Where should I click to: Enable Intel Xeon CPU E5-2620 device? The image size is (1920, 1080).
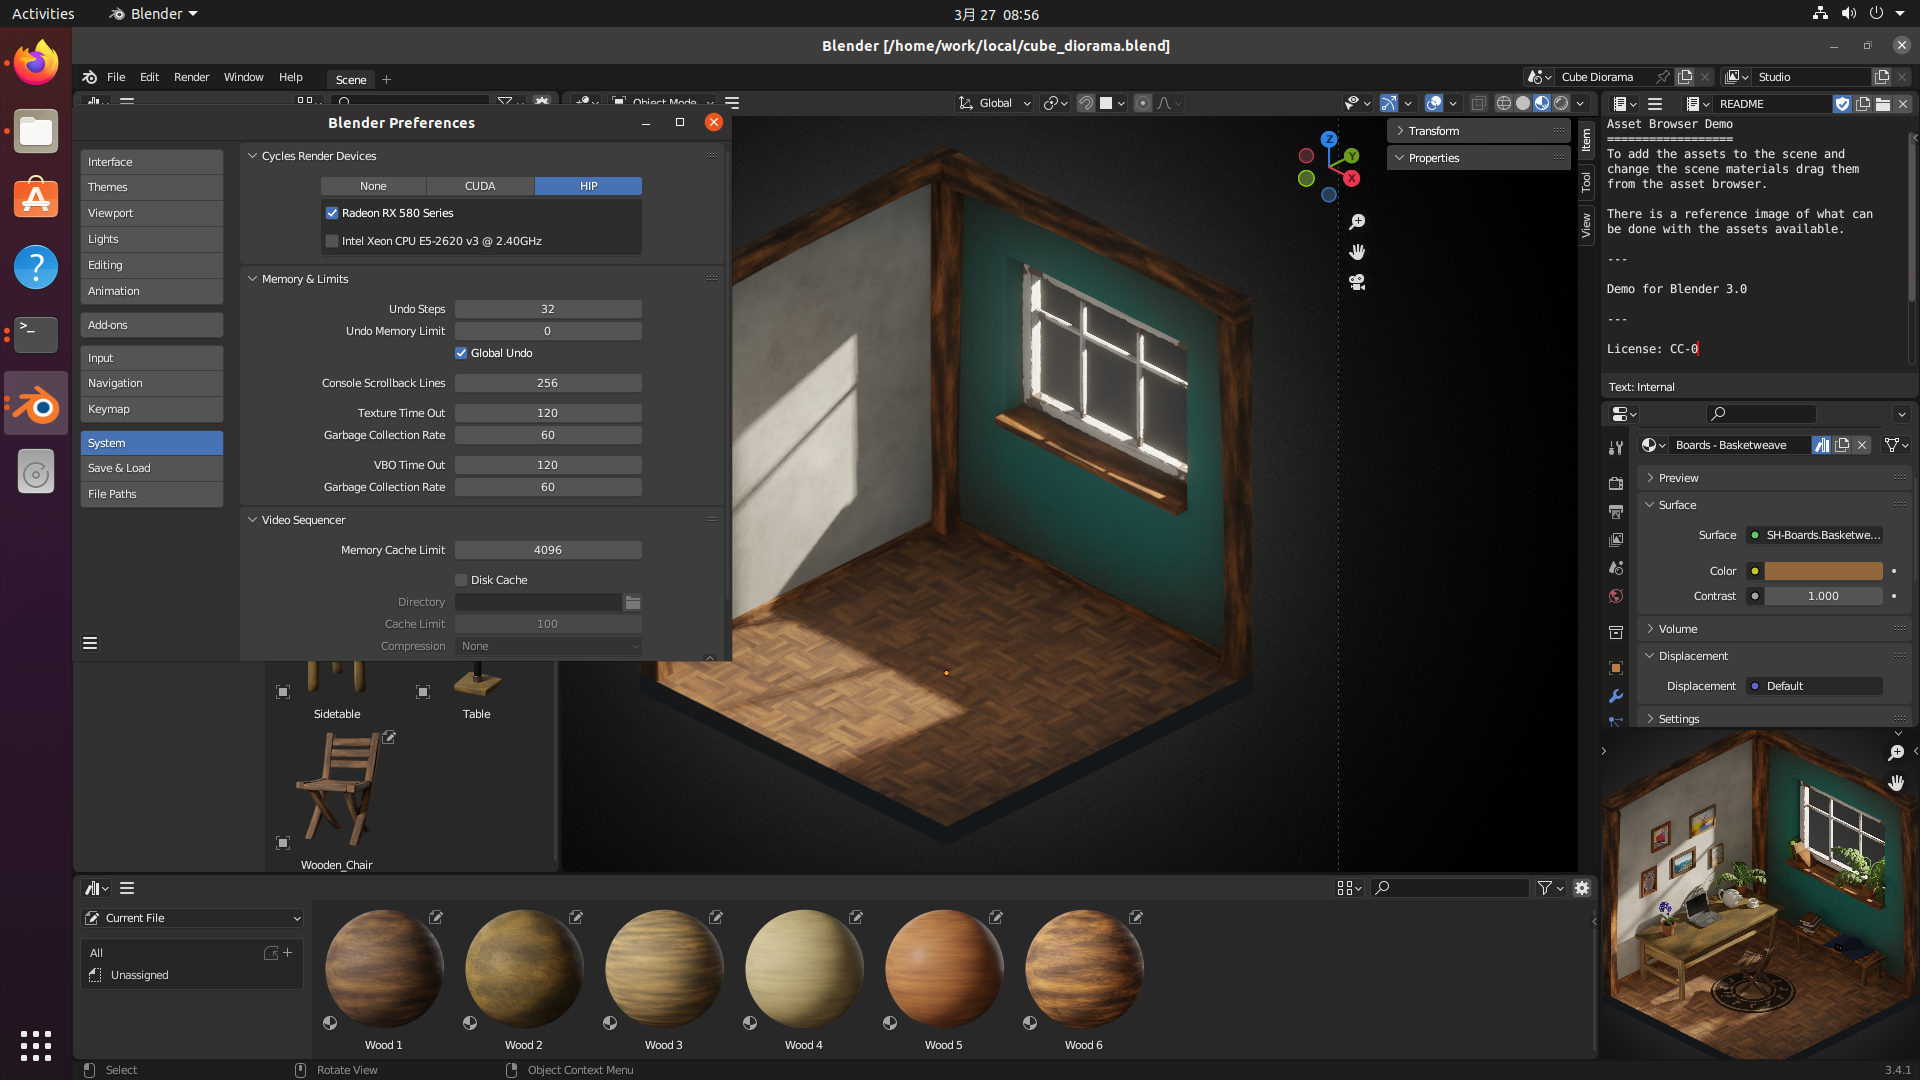click(x=332, y=241)
